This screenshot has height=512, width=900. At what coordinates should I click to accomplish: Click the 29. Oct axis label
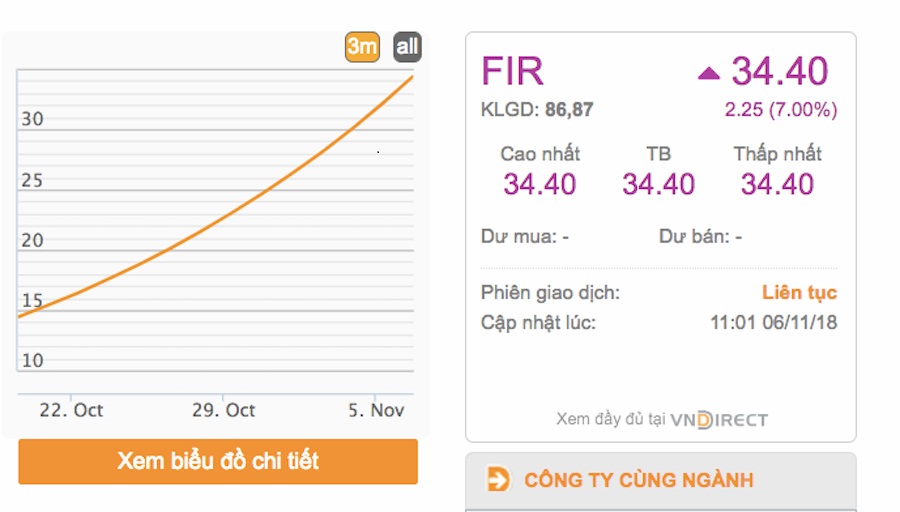(x=223, y=410)
